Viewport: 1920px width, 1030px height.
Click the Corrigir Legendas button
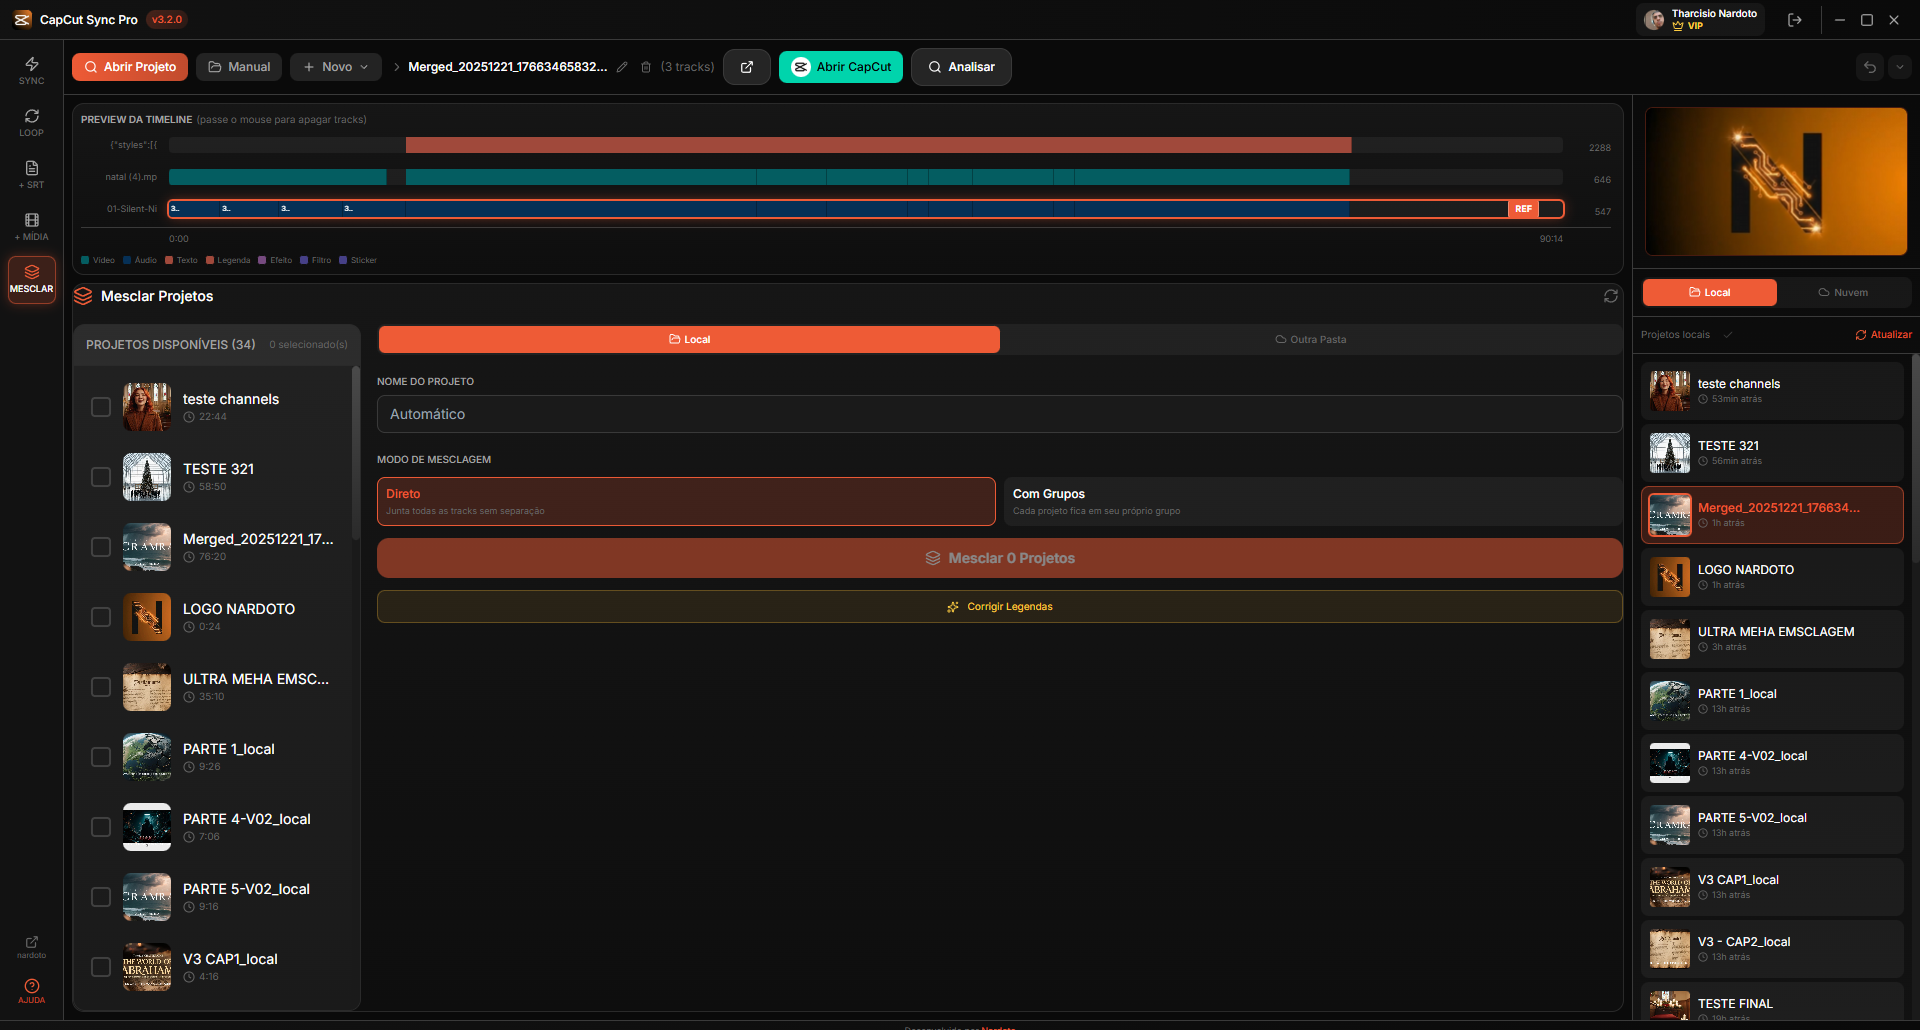coord(999,606)
